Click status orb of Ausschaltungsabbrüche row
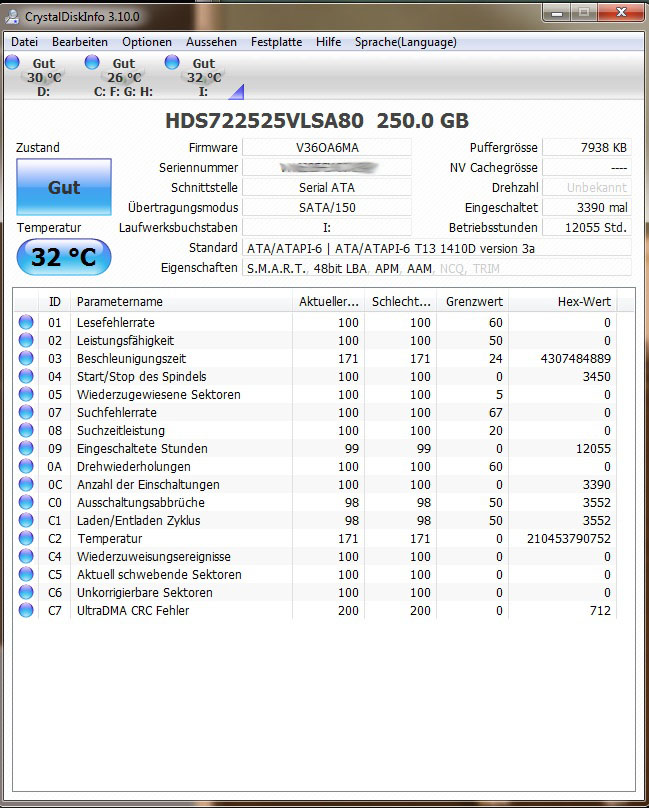Screen dimensions: 649x808 coord(26,502)
